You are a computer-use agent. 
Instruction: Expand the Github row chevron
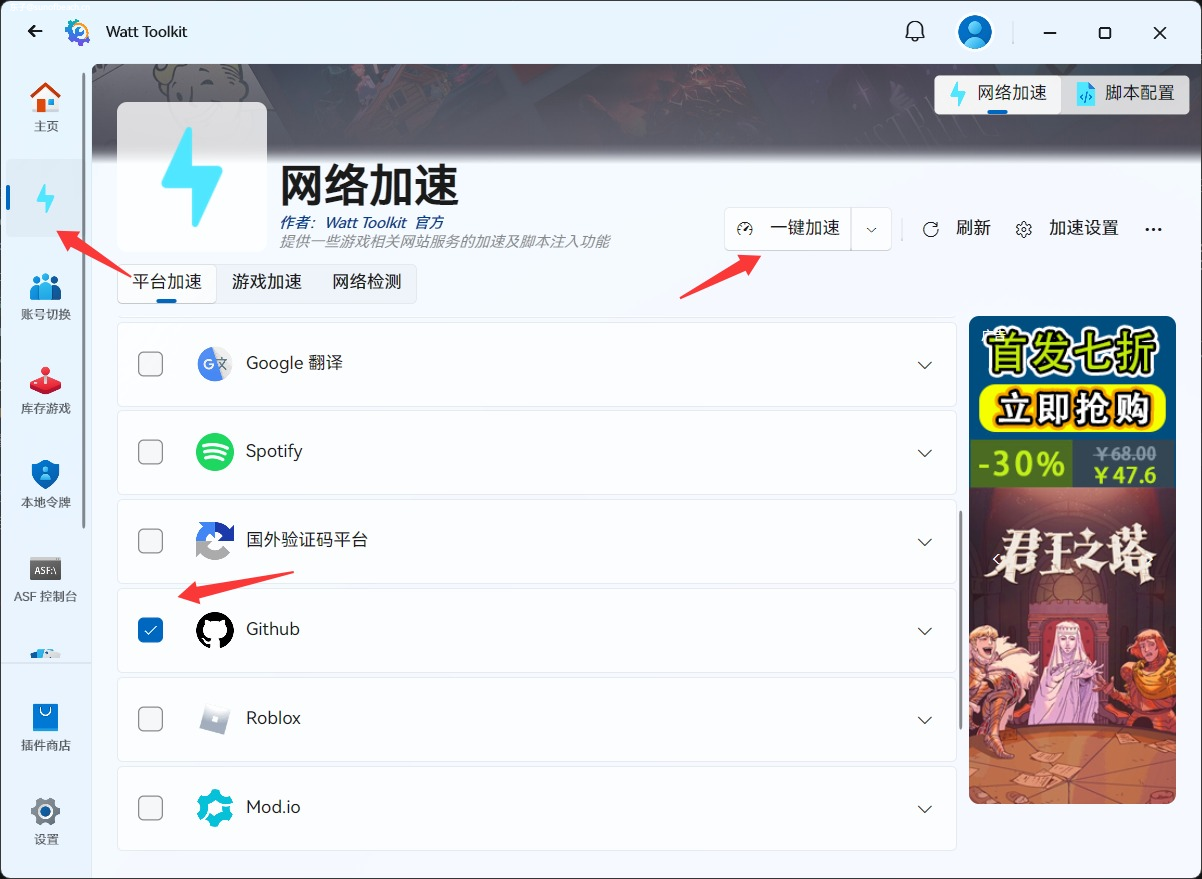[x=925, y=631]
